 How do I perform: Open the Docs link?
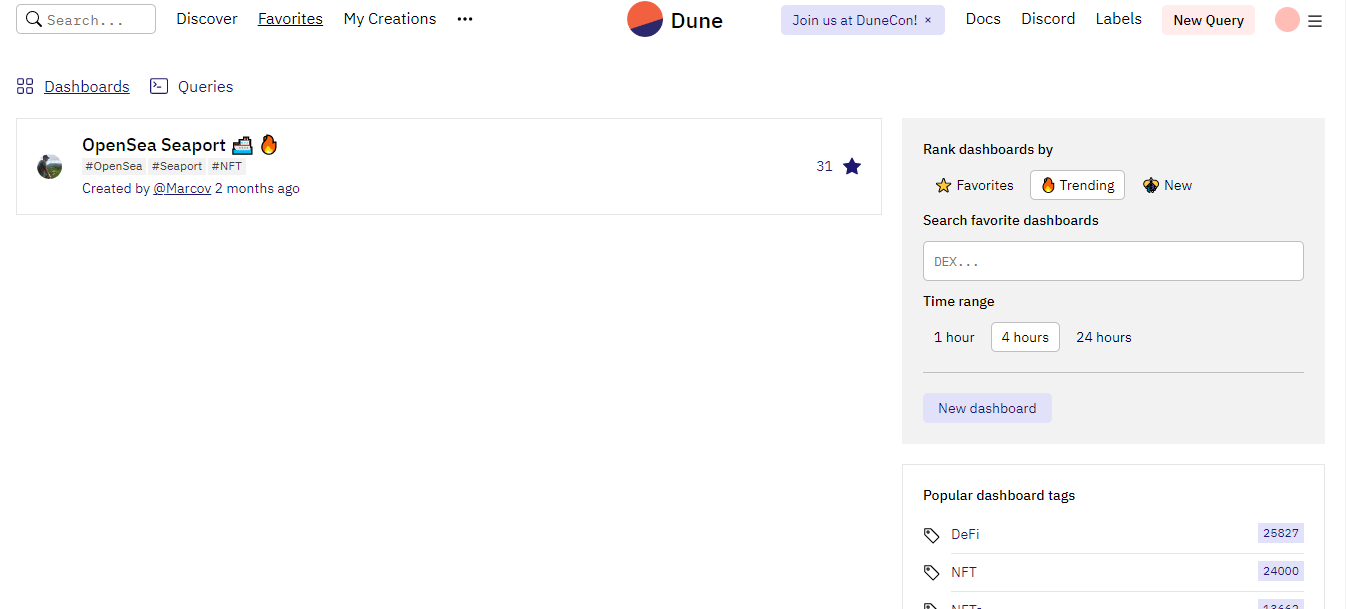(x=983, y=19)
